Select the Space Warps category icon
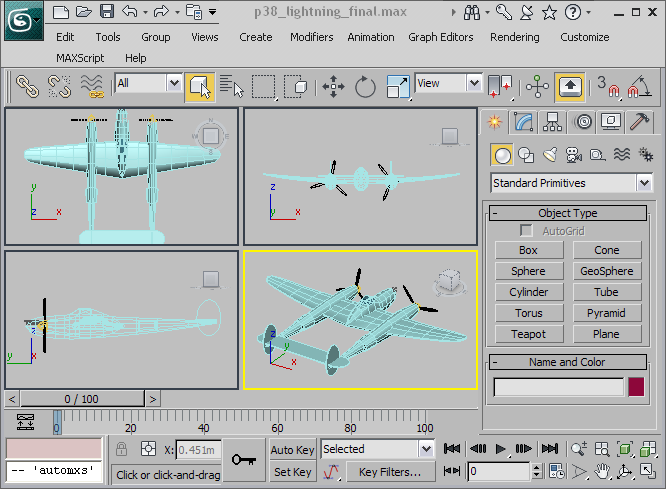The height and width of the screenshot is (489, 666). 622,155
